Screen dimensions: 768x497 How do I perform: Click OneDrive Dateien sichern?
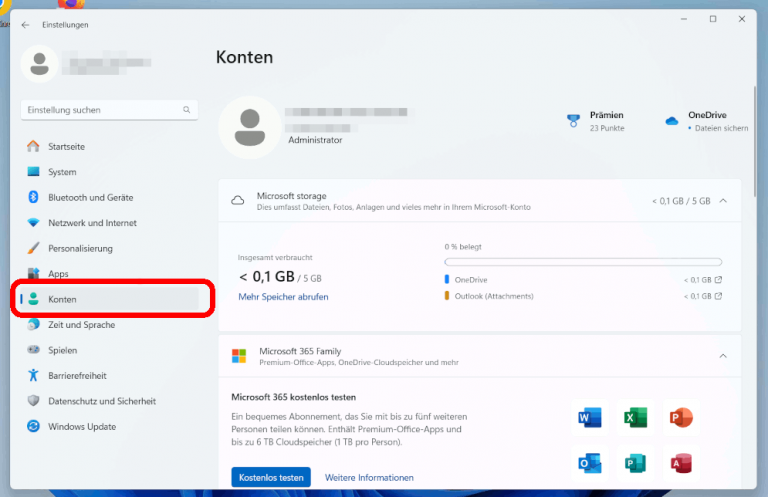[x=706, y=121]
